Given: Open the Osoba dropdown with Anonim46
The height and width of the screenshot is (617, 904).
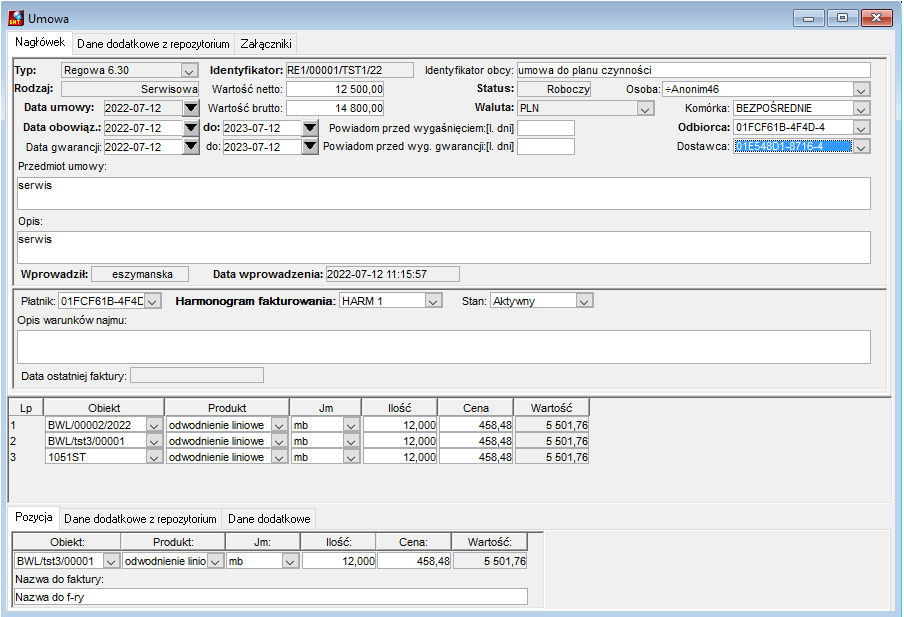Looking at the screenshot, I should click(861, 90).
